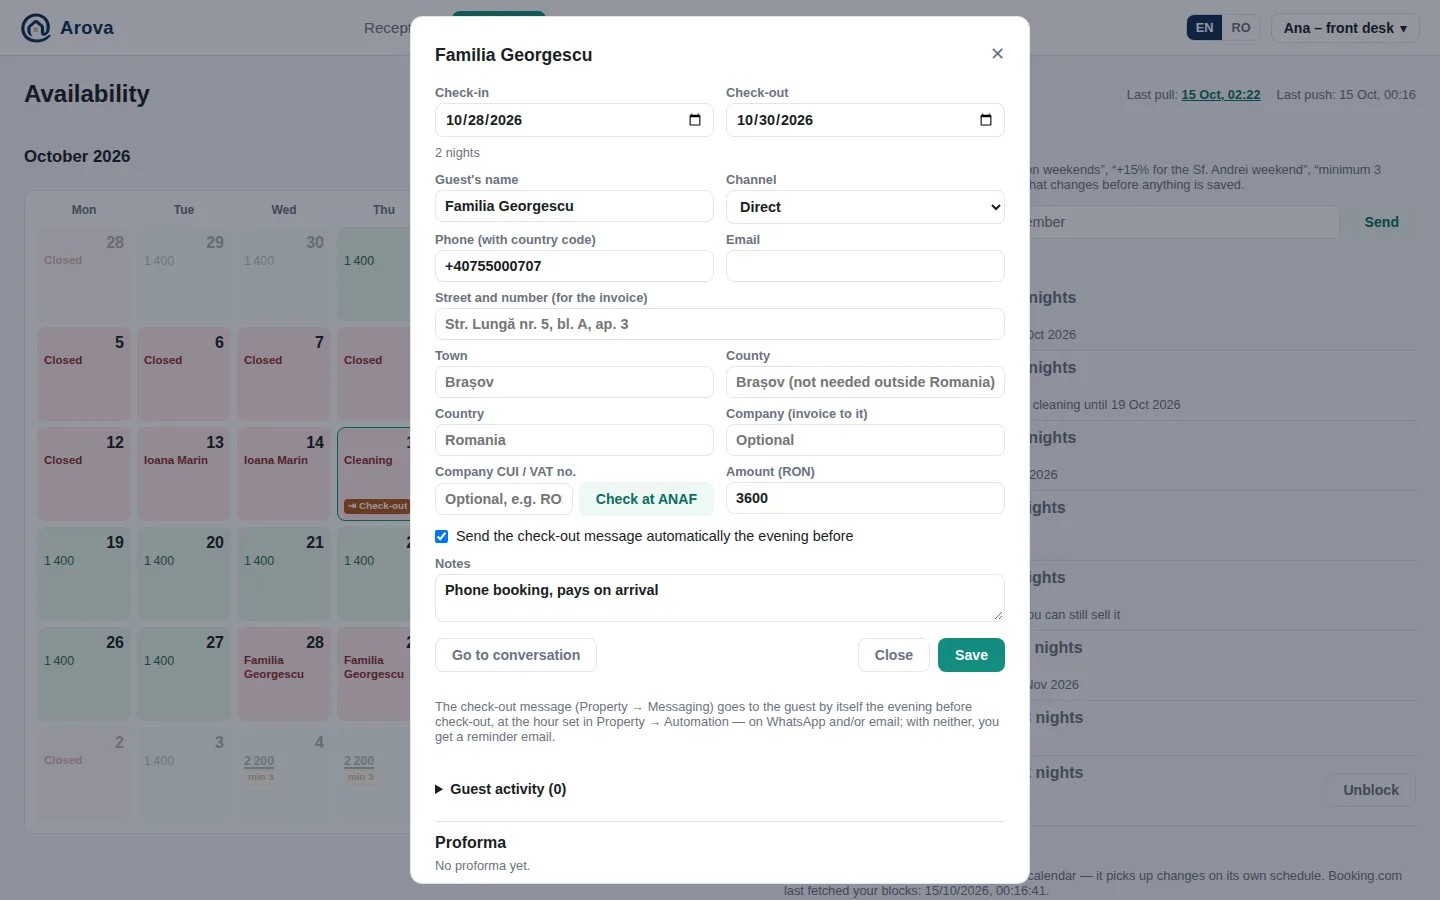Select calendar day 28 Familia Georgescu cell
The width and height of the screenshot is (1440, 900).
(284, 674)
